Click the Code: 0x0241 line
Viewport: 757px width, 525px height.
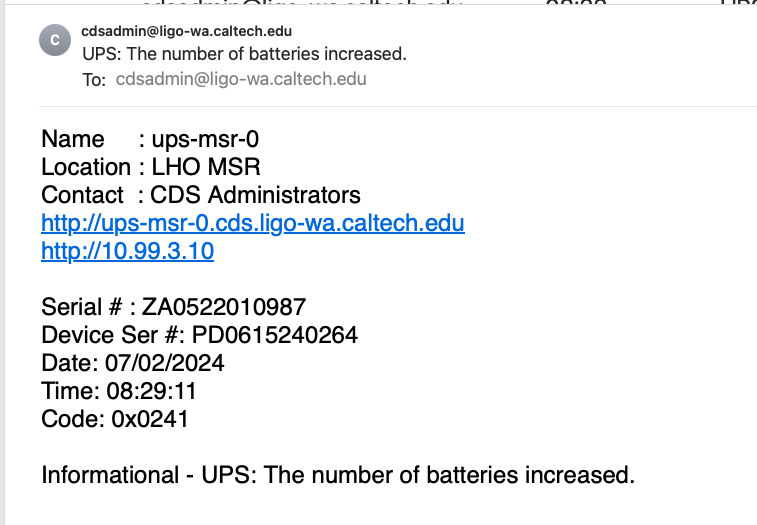pos(115,419)
